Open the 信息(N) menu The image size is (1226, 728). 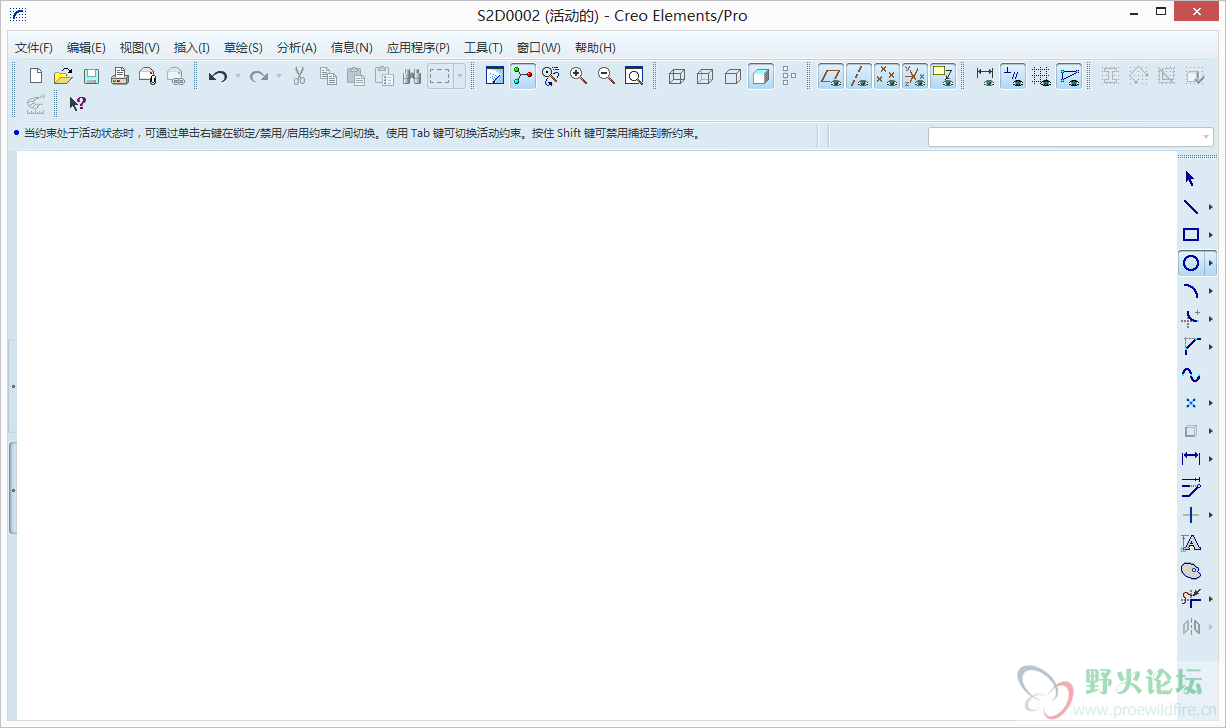click(x=351, y=47)
